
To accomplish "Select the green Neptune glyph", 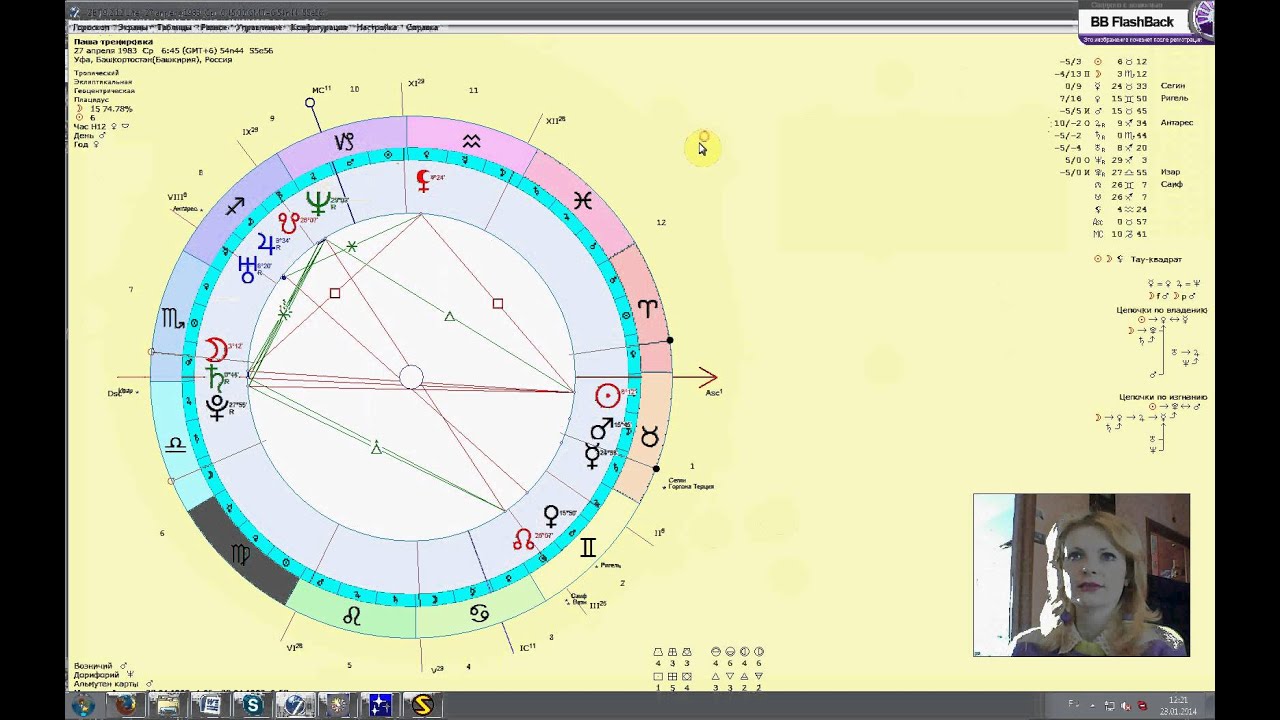I will click(x=317, y=204).
